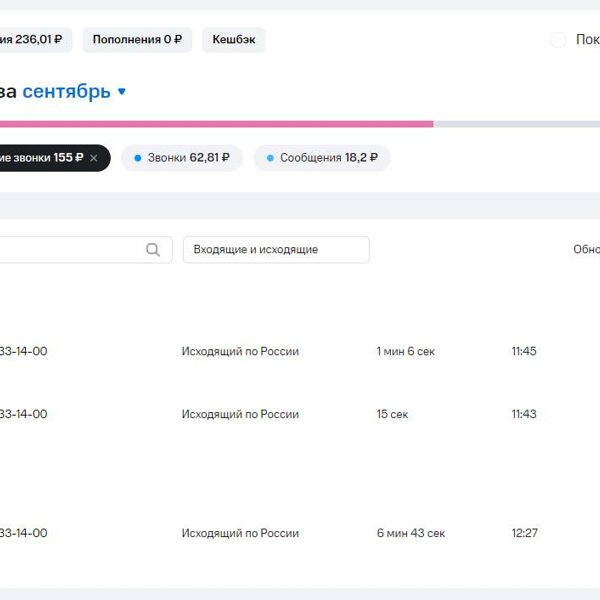
Task: Click the magnifier icon in the search field
Action: pyautogui.click(x=153, y=250)
